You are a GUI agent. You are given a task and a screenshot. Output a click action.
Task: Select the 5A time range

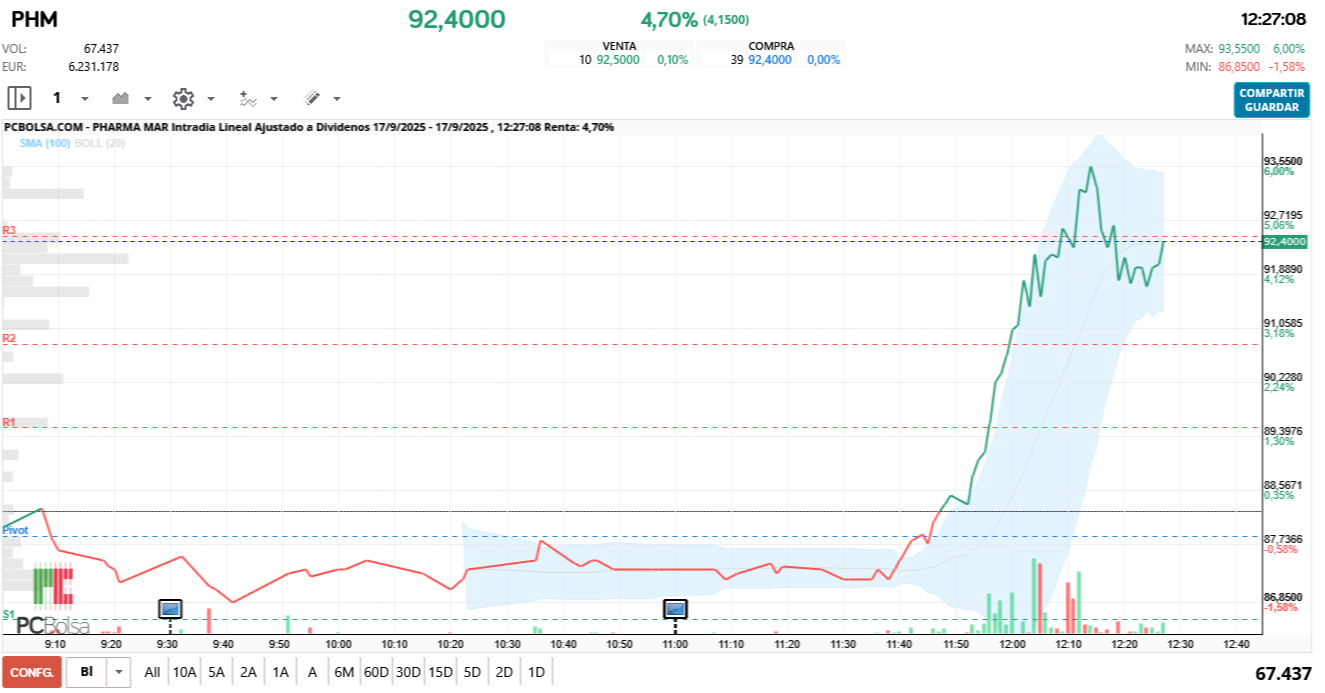(x=216, y=672)
